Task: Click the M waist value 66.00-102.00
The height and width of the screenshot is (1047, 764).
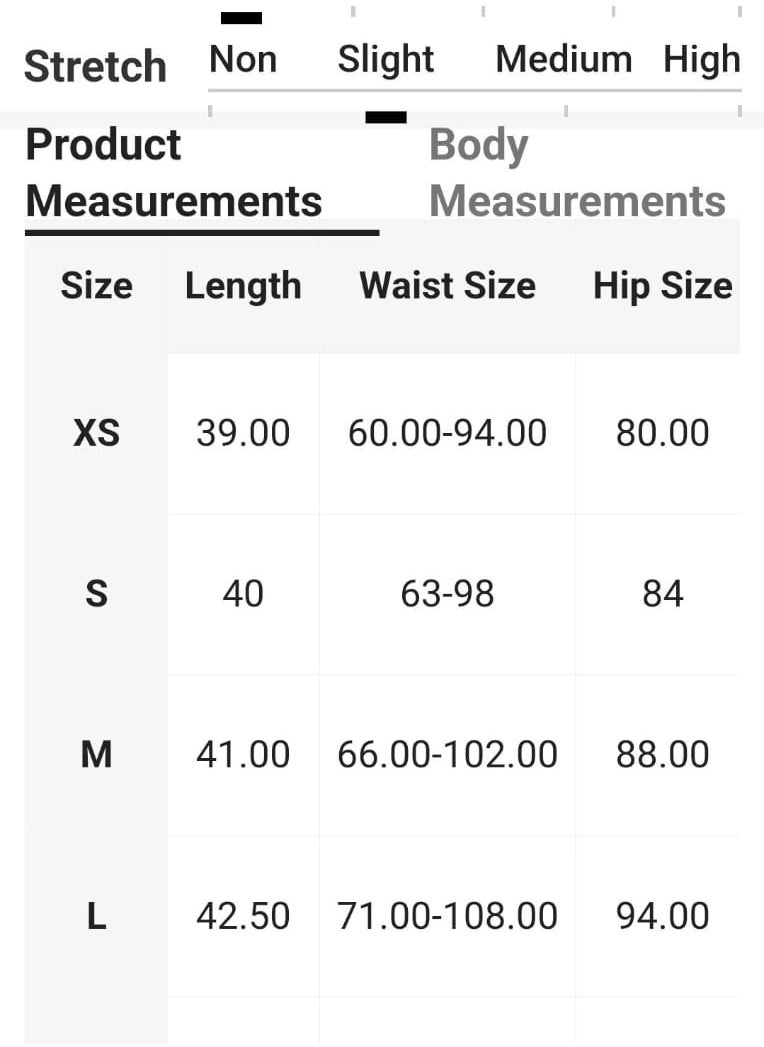Action: point(447,755)
